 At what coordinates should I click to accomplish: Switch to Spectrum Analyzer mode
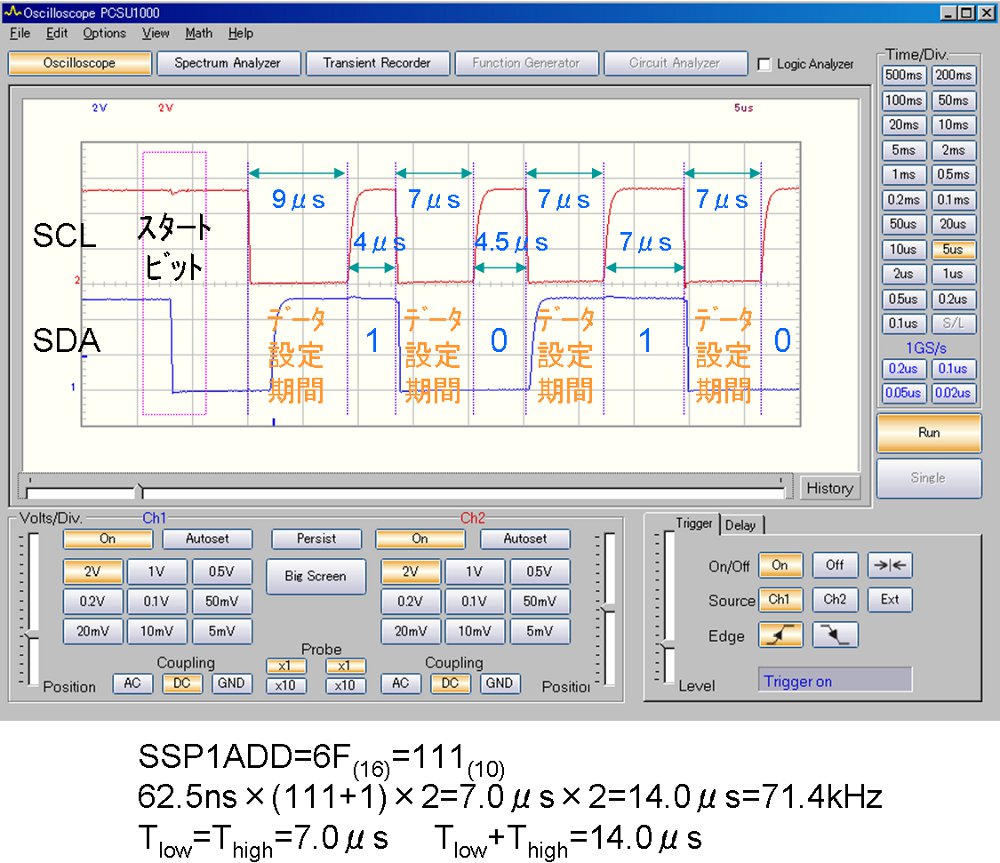(227, 63)
